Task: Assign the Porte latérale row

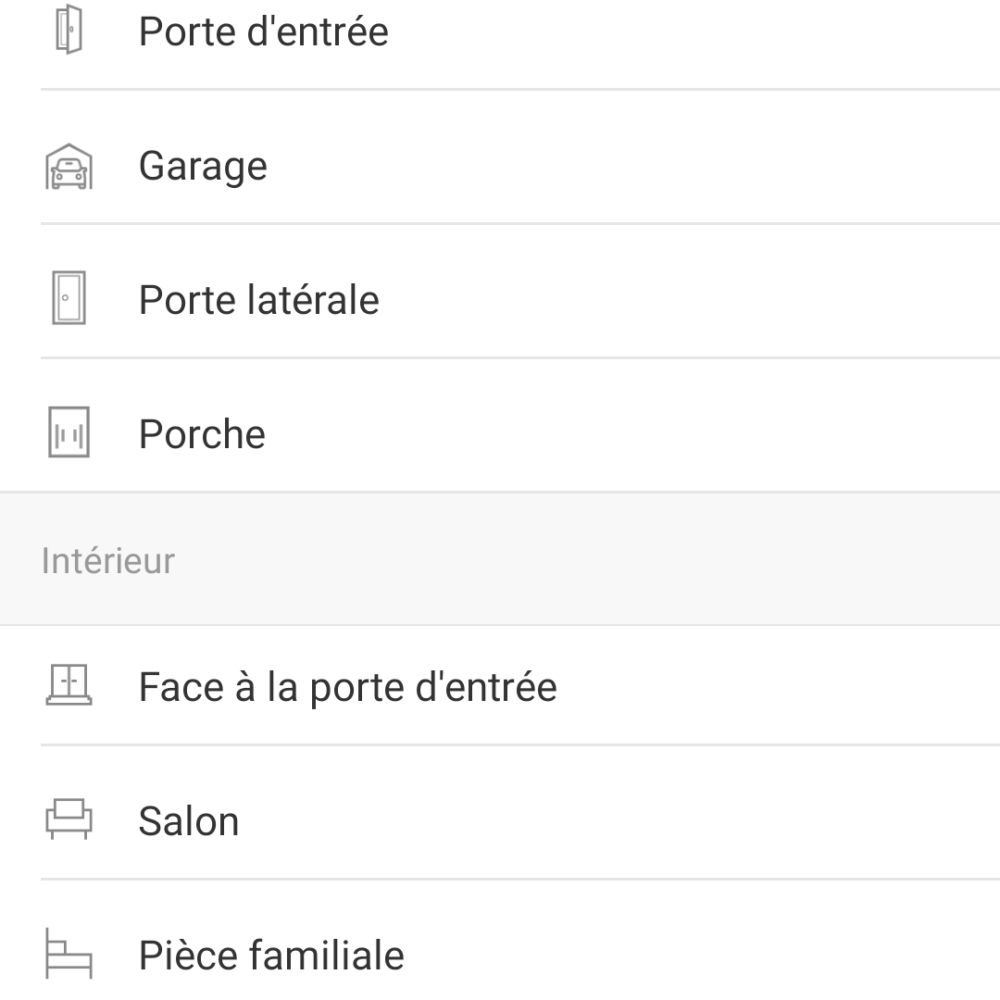Action: pyautogui.click(x=500, y=291)
